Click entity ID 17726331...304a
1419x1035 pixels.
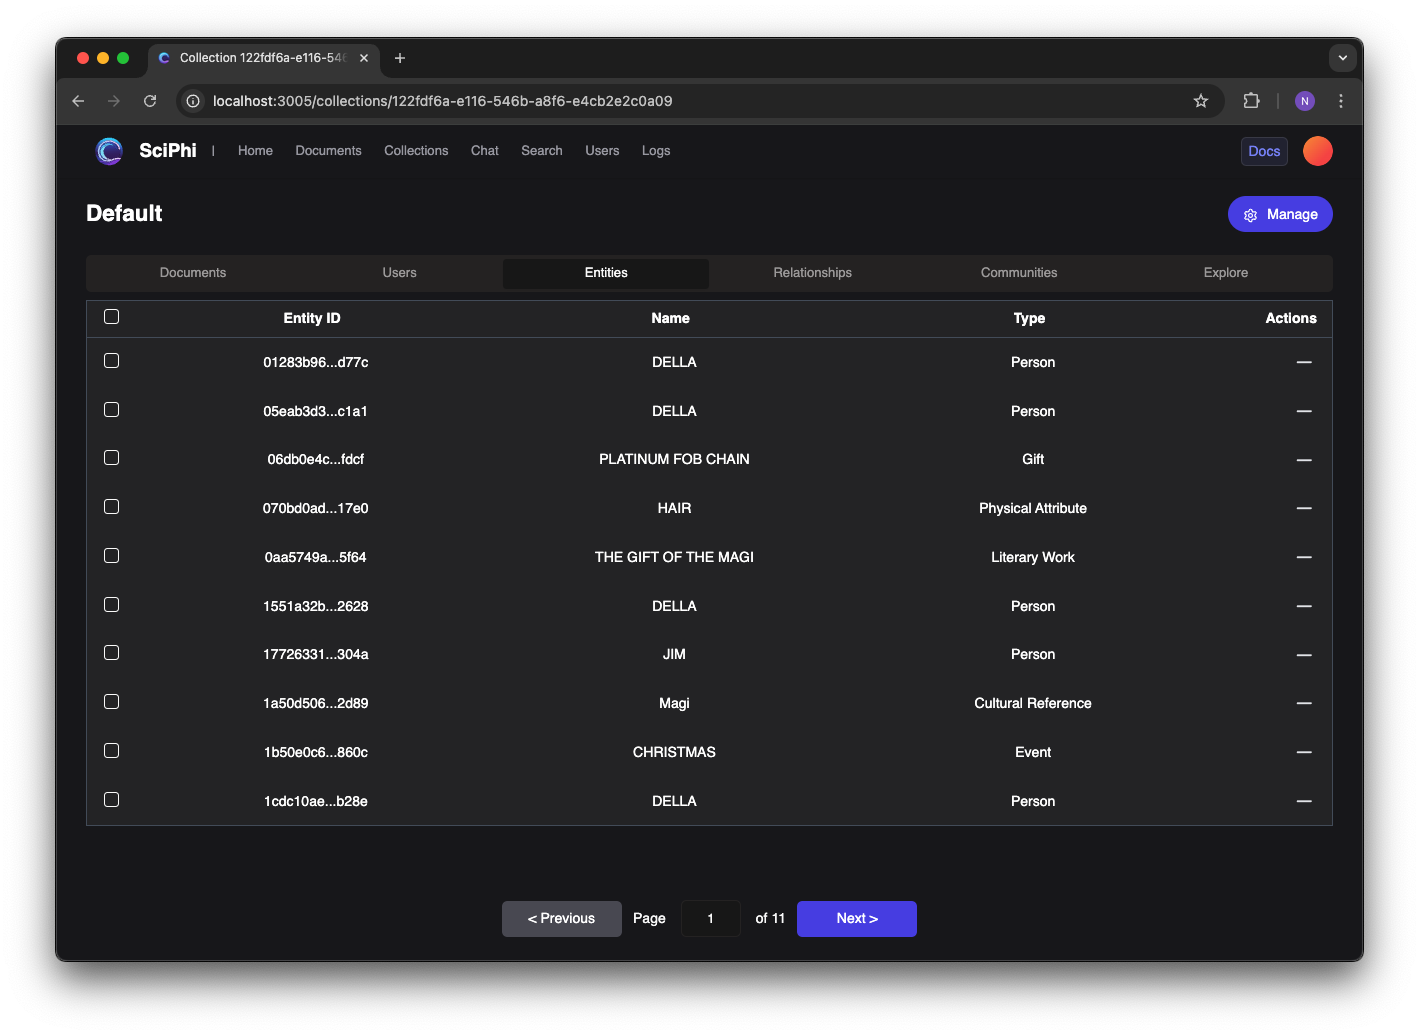click(x=316, y=655)
